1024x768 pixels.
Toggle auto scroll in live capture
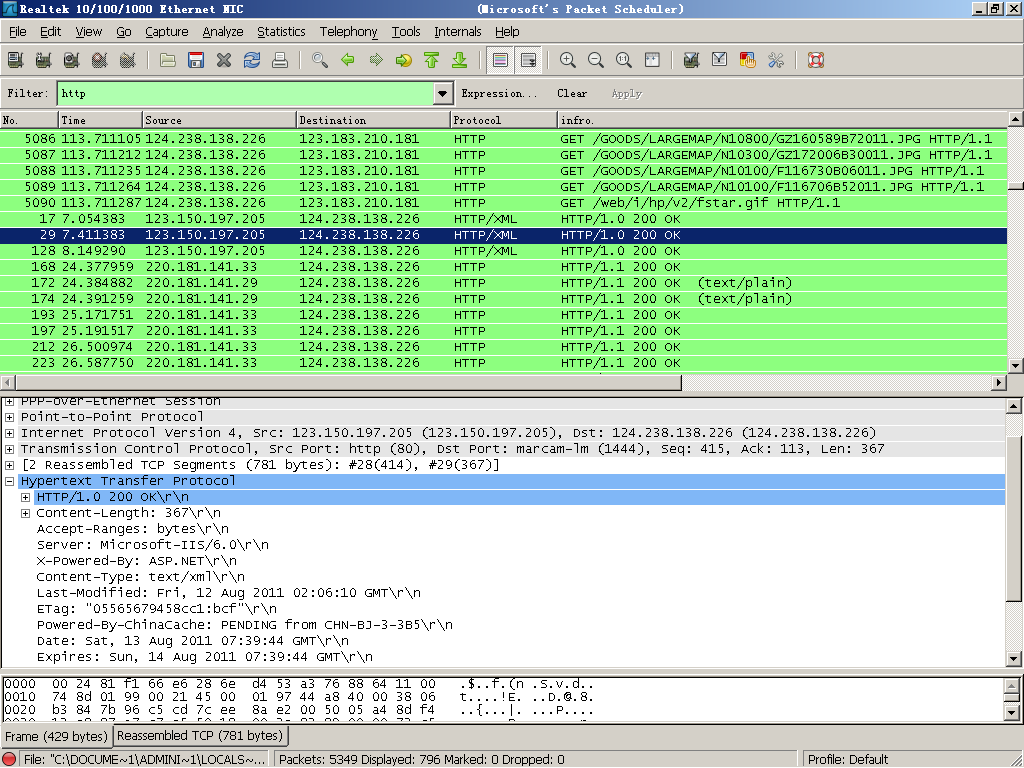528,60
